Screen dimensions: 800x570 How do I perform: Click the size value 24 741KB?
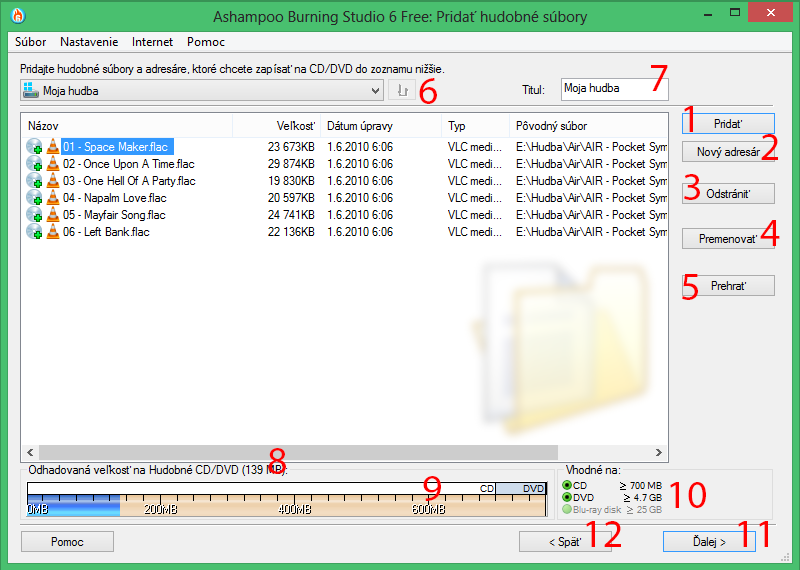(291, 215)
